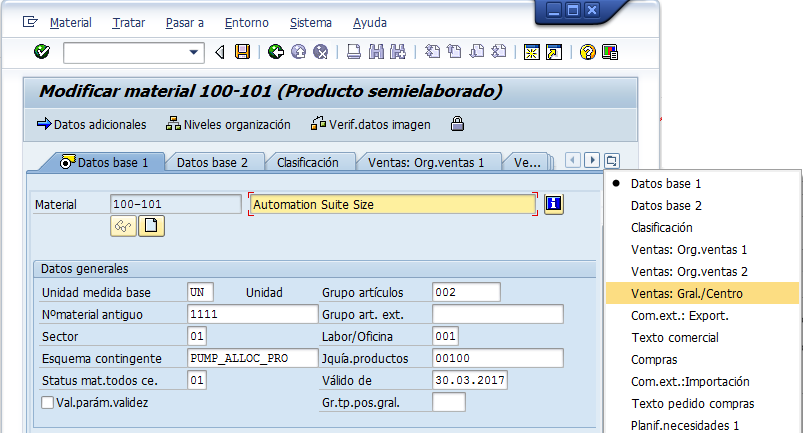Click the Next Page icon
803x433 pixels.
coord(477,52)
